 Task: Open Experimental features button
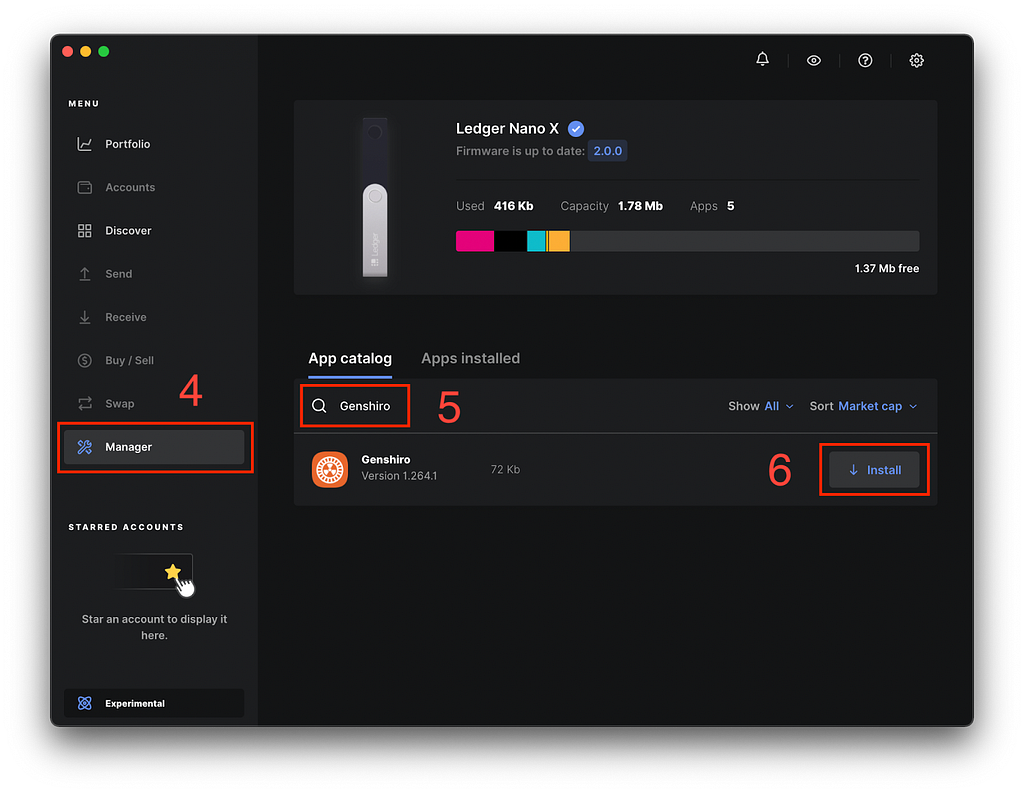[153, 703]
